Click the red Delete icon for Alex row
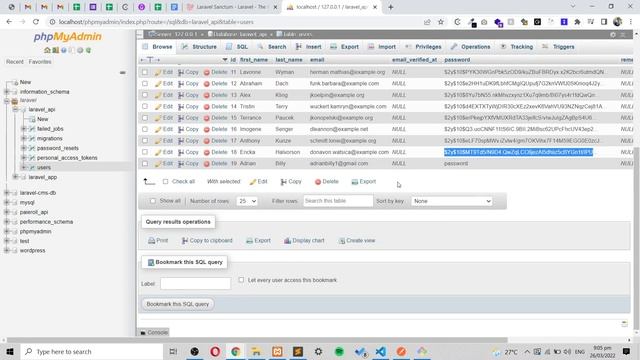Image resolution: width=640 pixels, height=360 pixels. point(207,95)
